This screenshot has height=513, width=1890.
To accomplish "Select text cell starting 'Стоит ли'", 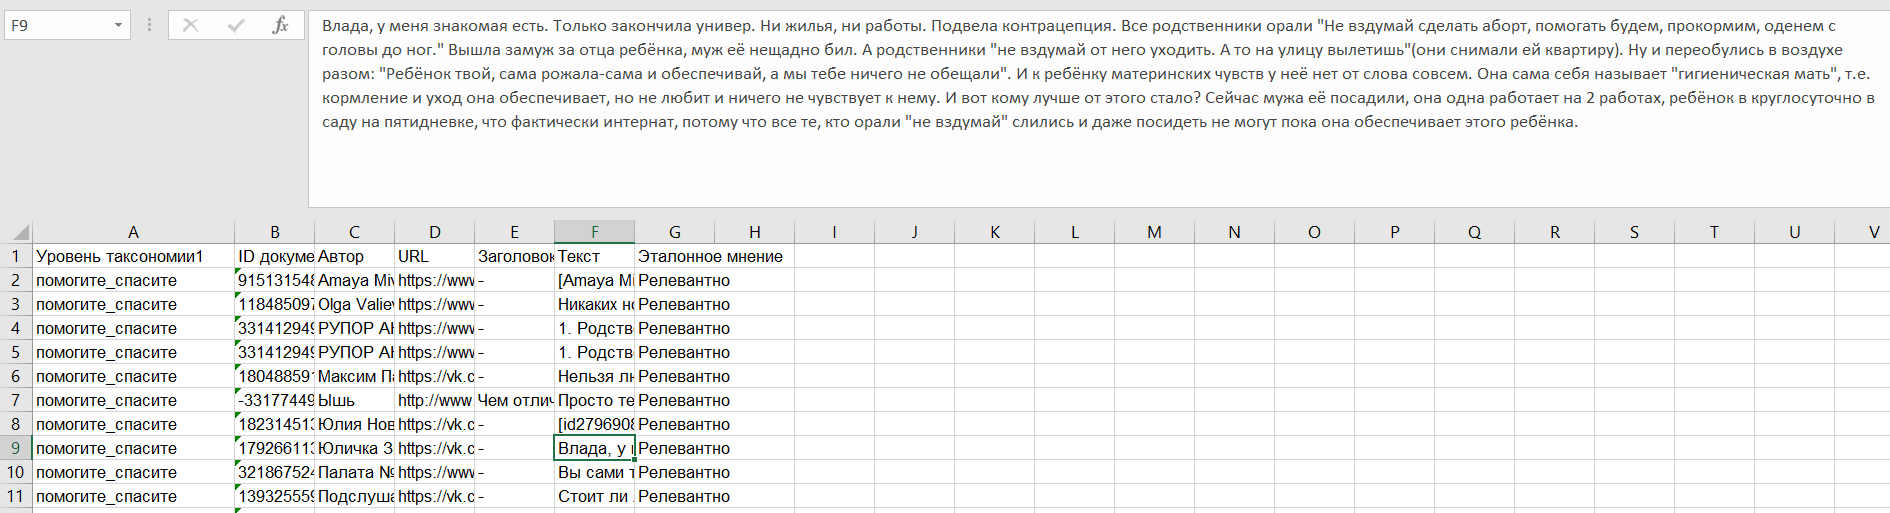I will point(595,496).
